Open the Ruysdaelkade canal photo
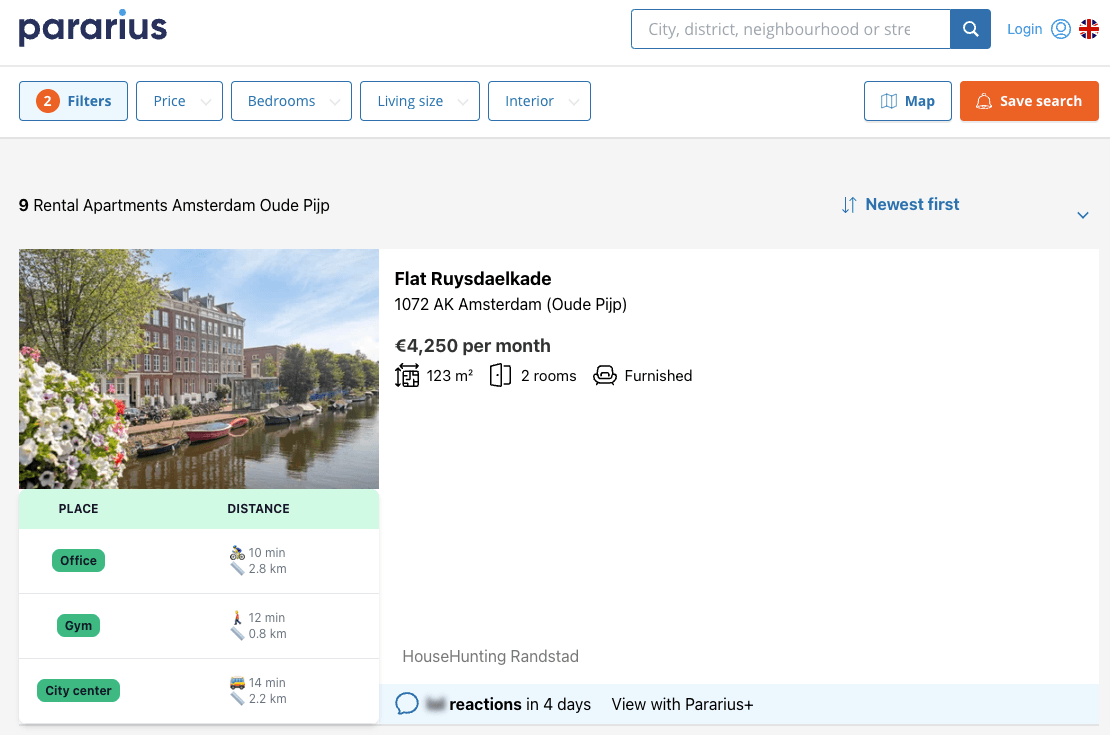 pyautogui.click(x=199, y=369)
